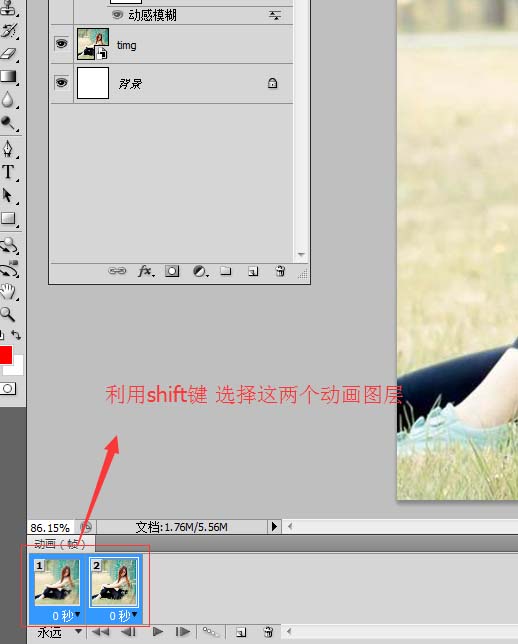Add a layer mask from Layers panel
Image resolution: width=518 pixels, height=644 pixels.
click(x=172, y=271)
